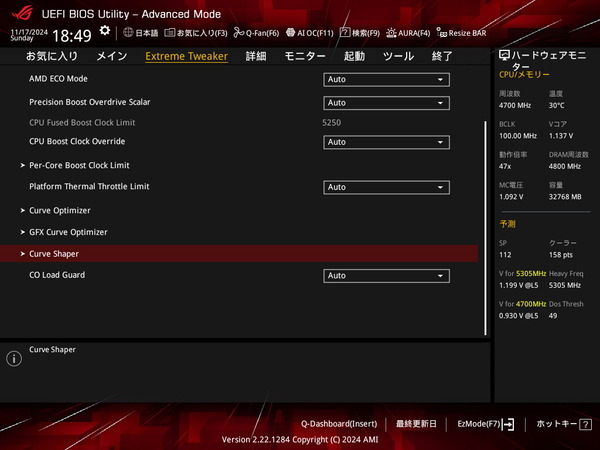The width and height of the screenshot is (600, 450).
Task: Click the hardware monitor screen icon
Action: click(x=504, y=55)
